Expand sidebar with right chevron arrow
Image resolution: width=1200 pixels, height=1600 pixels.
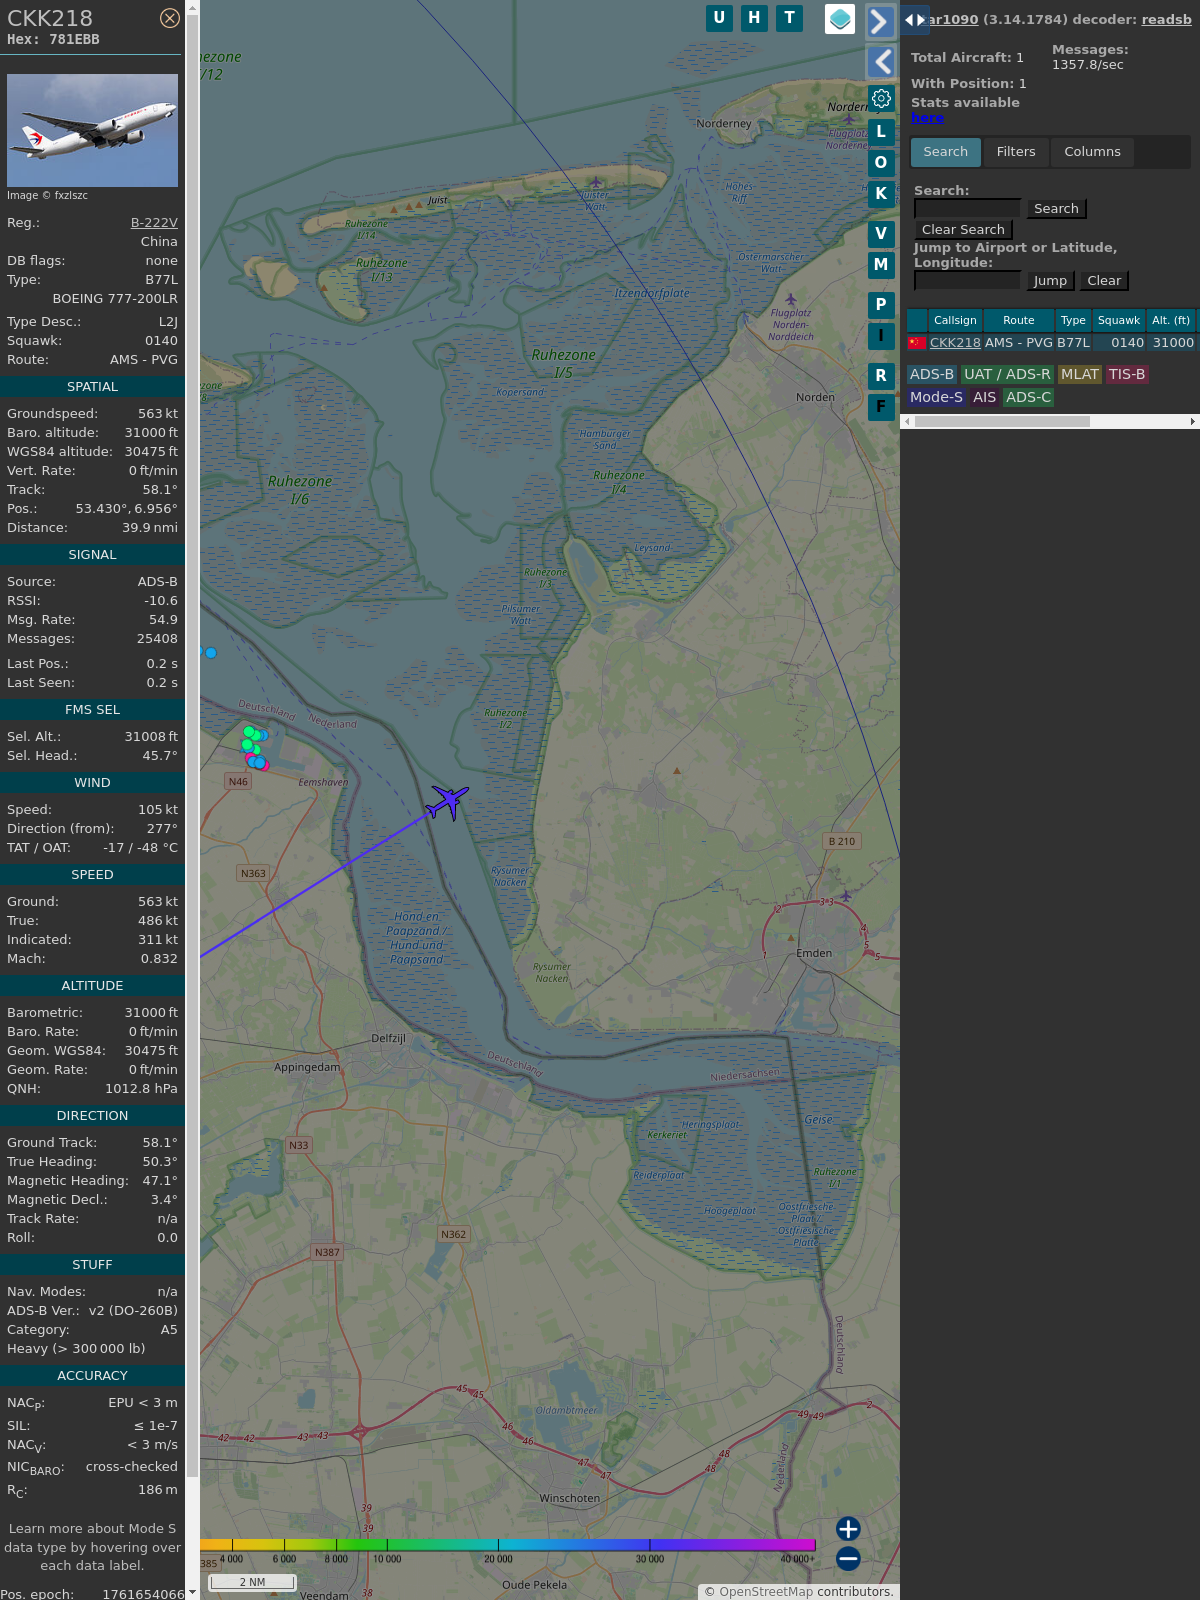pos(880,21)
